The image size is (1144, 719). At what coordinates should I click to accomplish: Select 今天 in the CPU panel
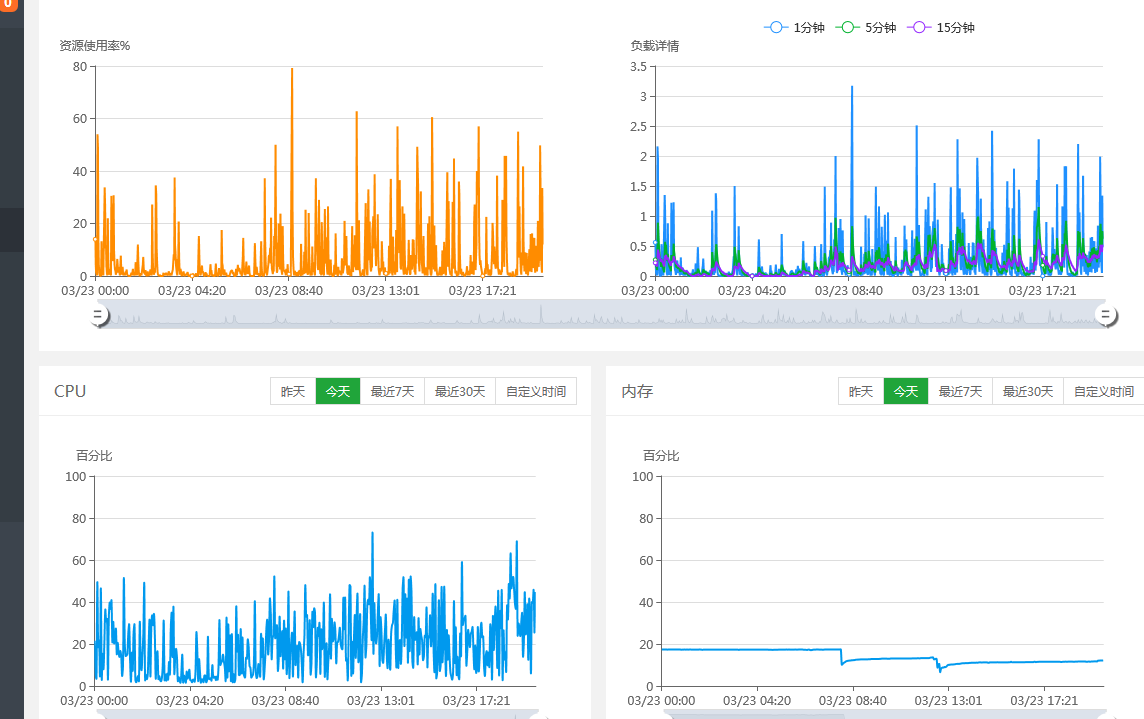pos(337,392)
